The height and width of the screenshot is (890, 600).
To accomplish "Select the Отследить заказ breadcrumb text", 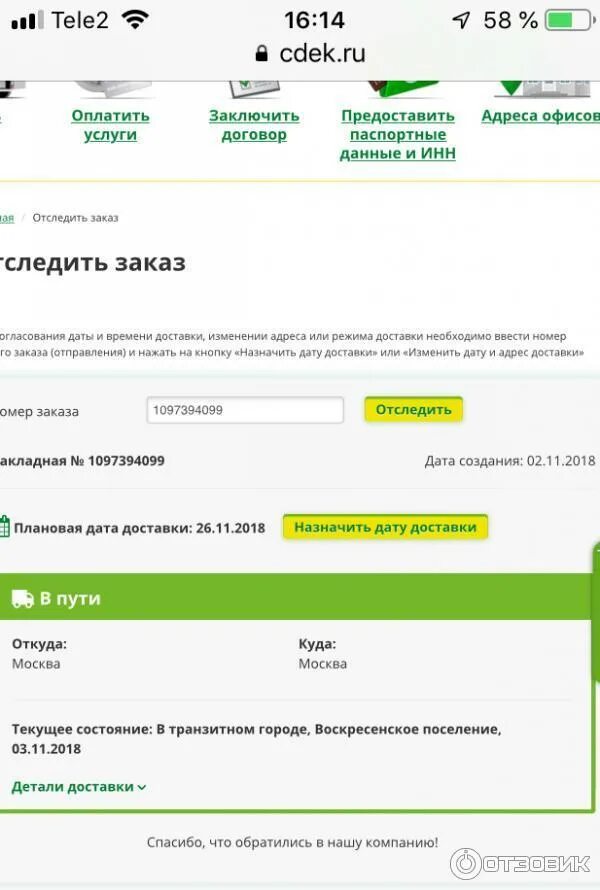I will (75, 218).
